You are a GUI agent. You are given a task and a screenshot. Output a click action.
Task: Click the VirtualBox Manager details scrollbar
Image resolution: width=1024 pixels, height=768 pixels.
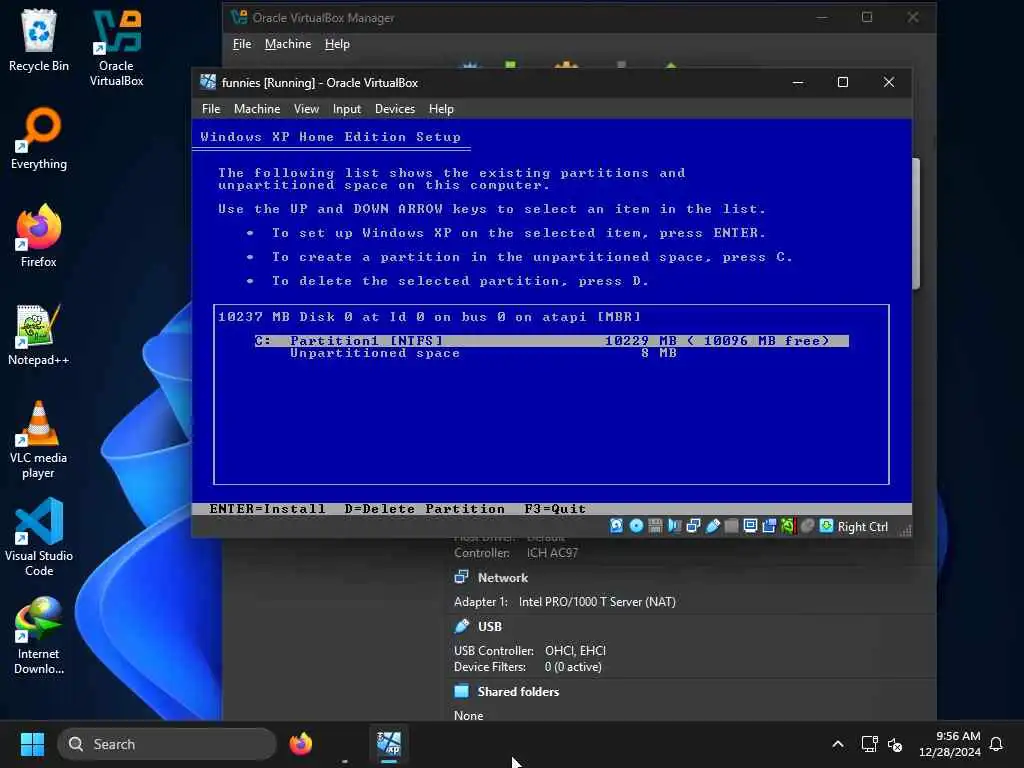tap(916, 223)
